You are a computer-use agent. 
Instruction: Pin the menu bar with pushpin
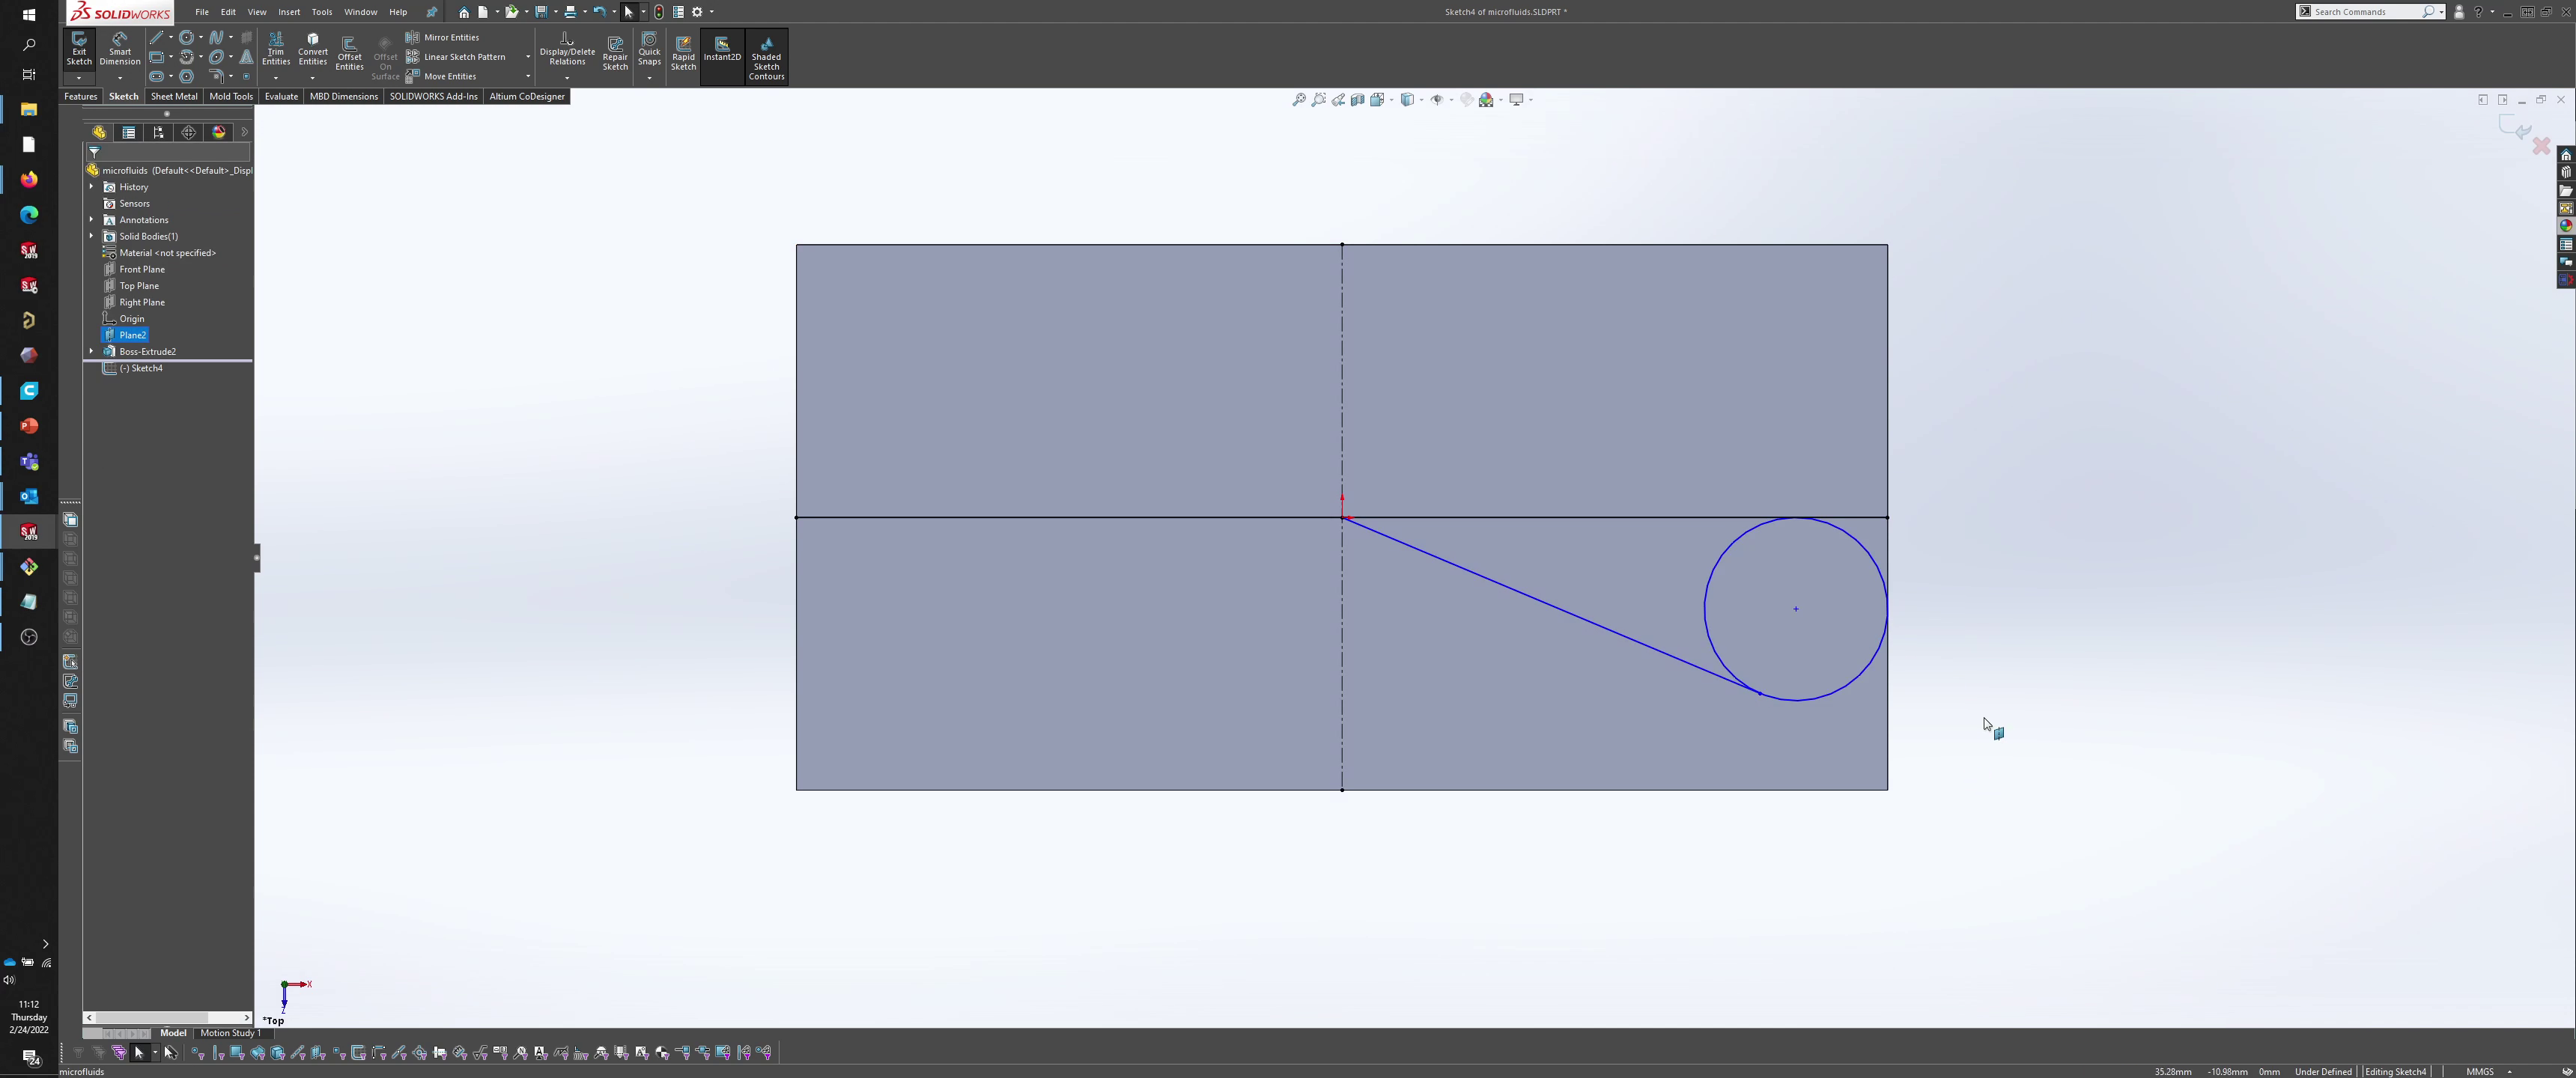[431, 12]
